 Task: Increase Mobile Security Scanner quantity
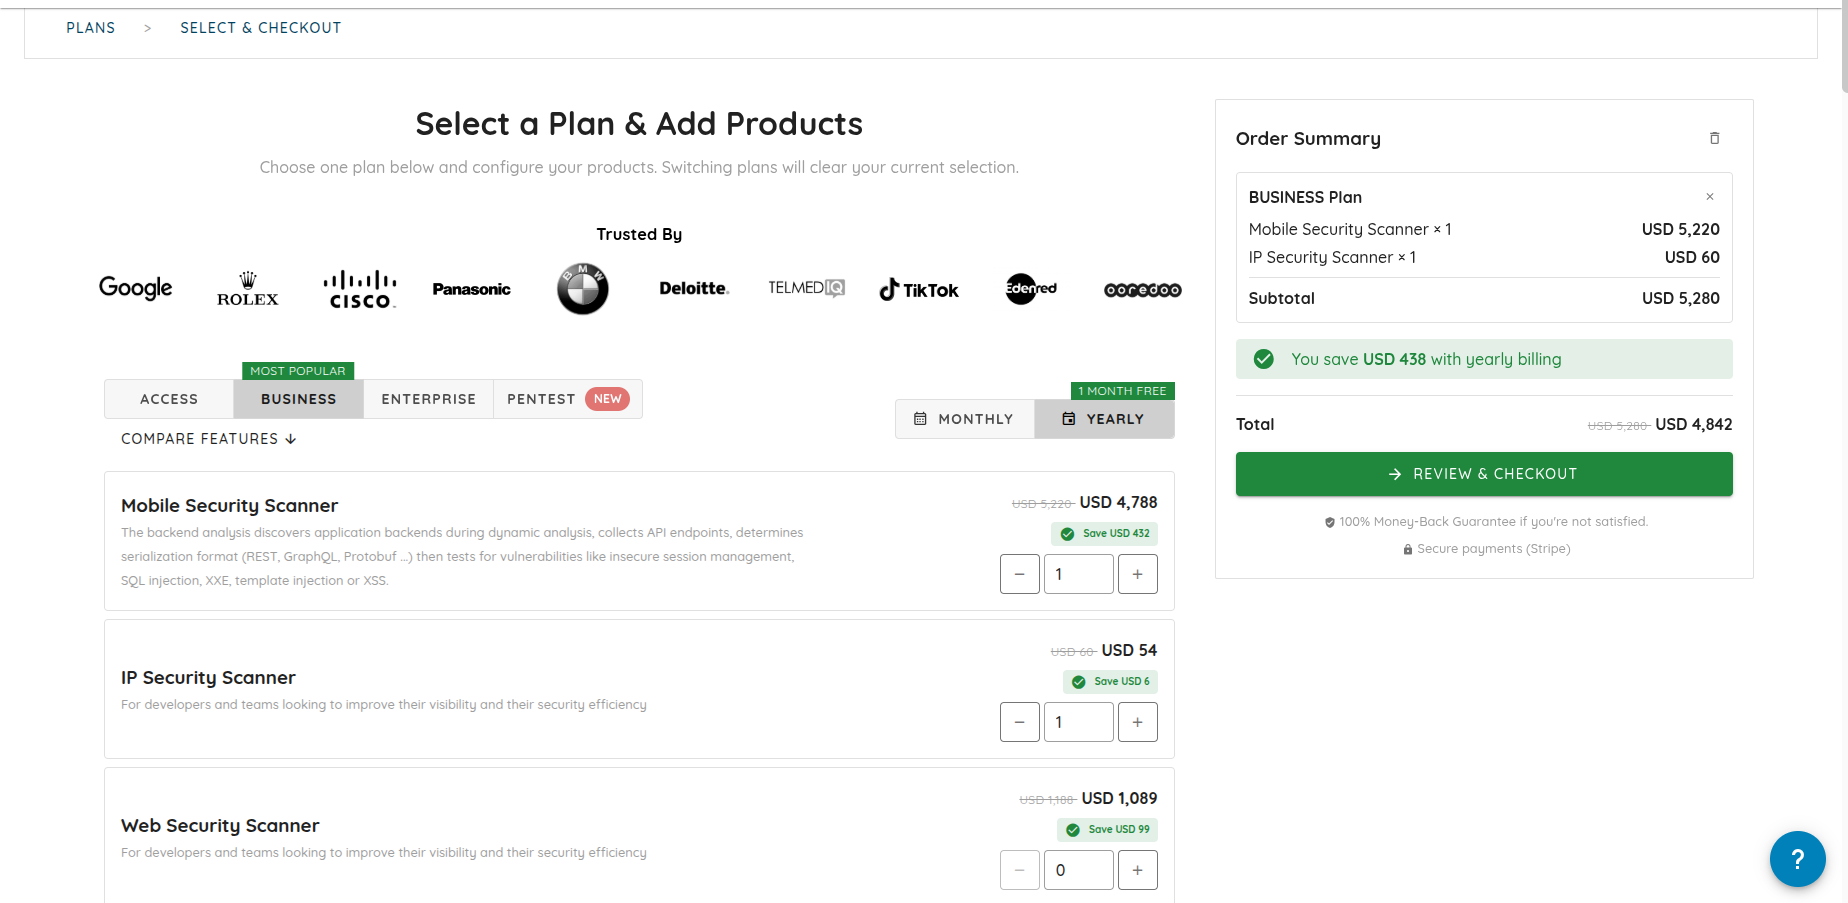coord(1137,574)
